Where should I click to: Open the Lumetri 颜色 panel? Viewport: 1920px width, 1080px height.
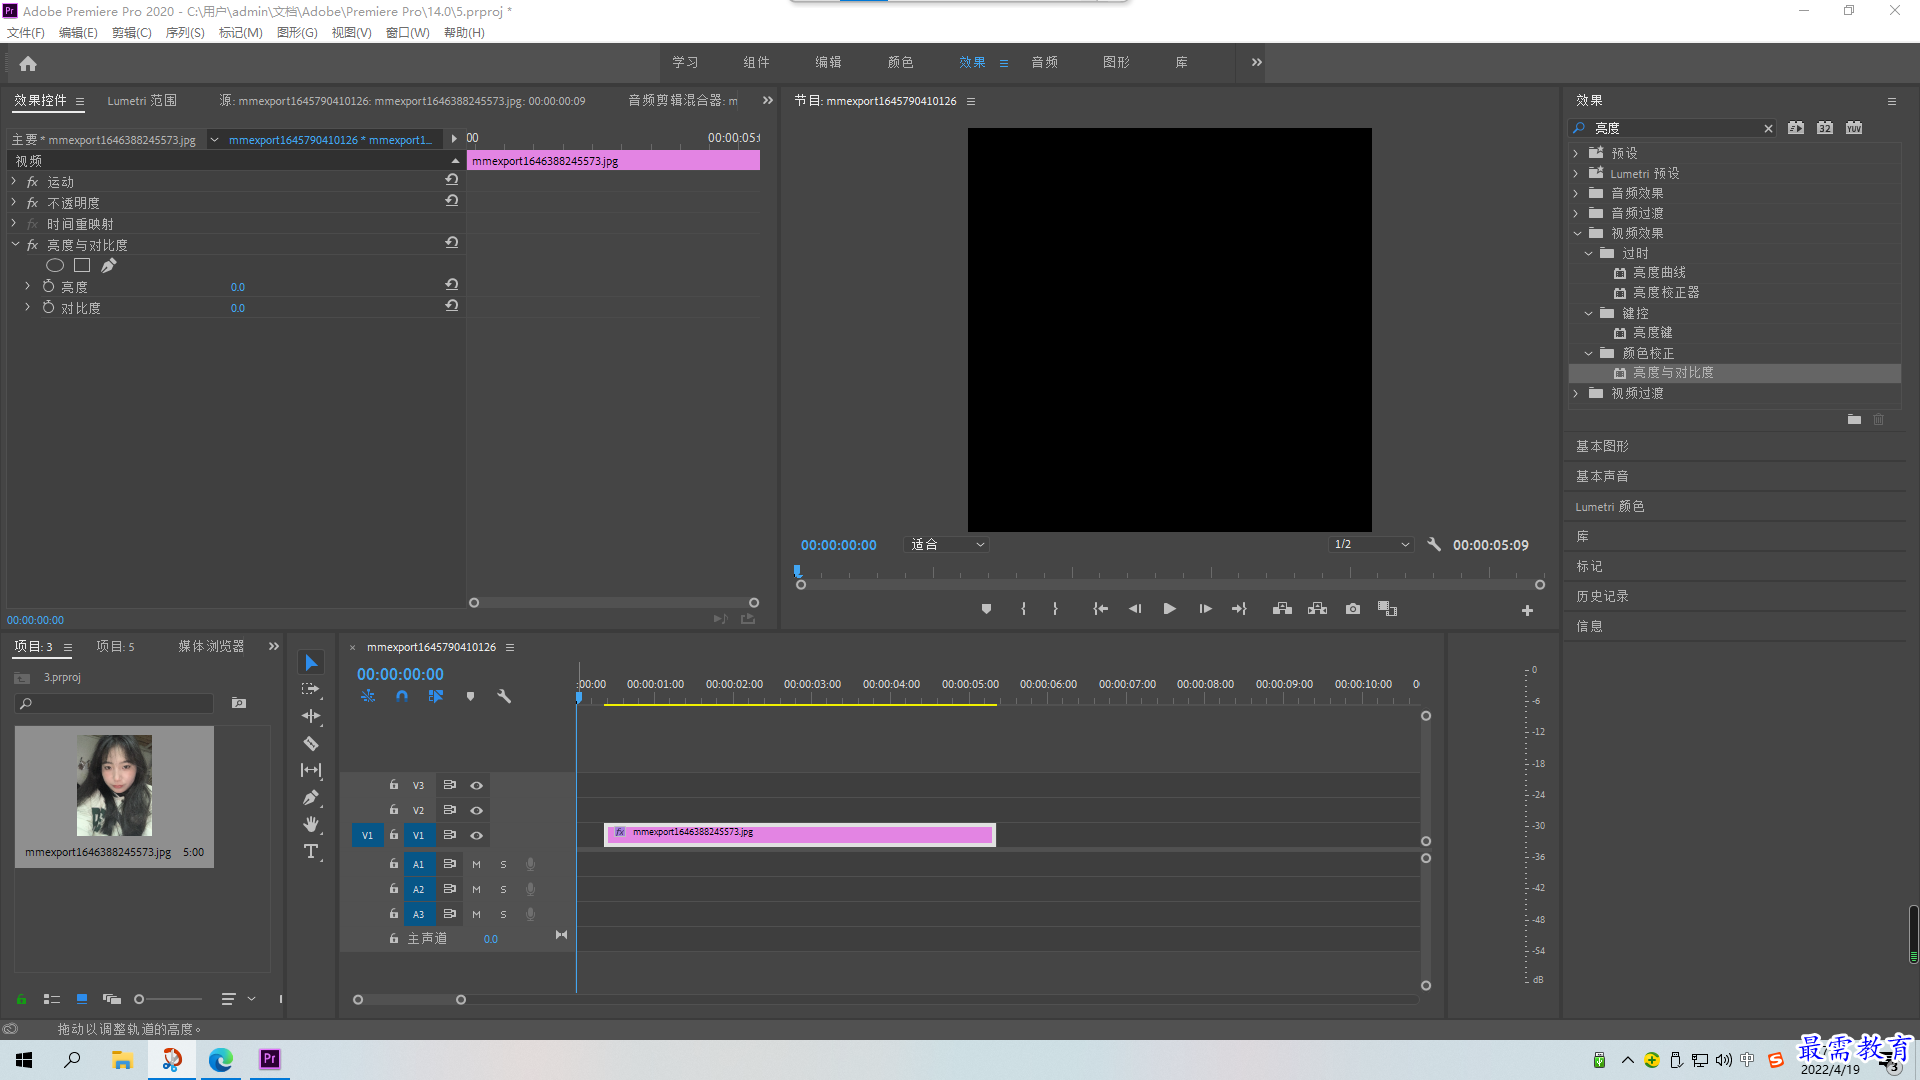click(x=1610, y=506)
